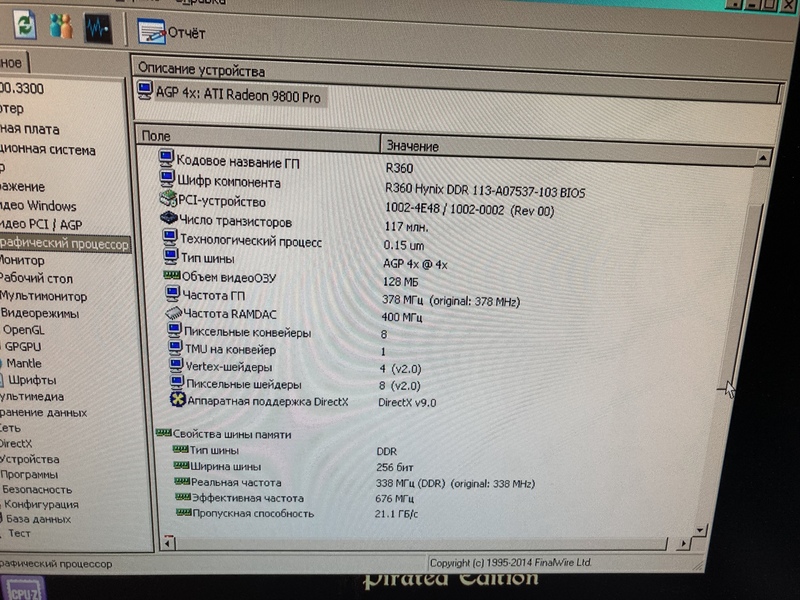
Task: Click the icon beside TMU на конвейер
Action: click(175, 347)
